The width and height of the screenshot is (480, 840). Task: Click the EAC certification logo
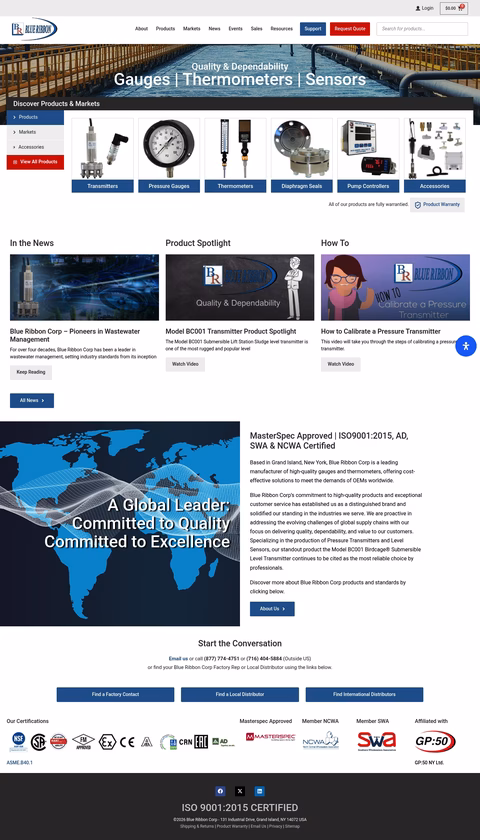click(x=201, y=741)
